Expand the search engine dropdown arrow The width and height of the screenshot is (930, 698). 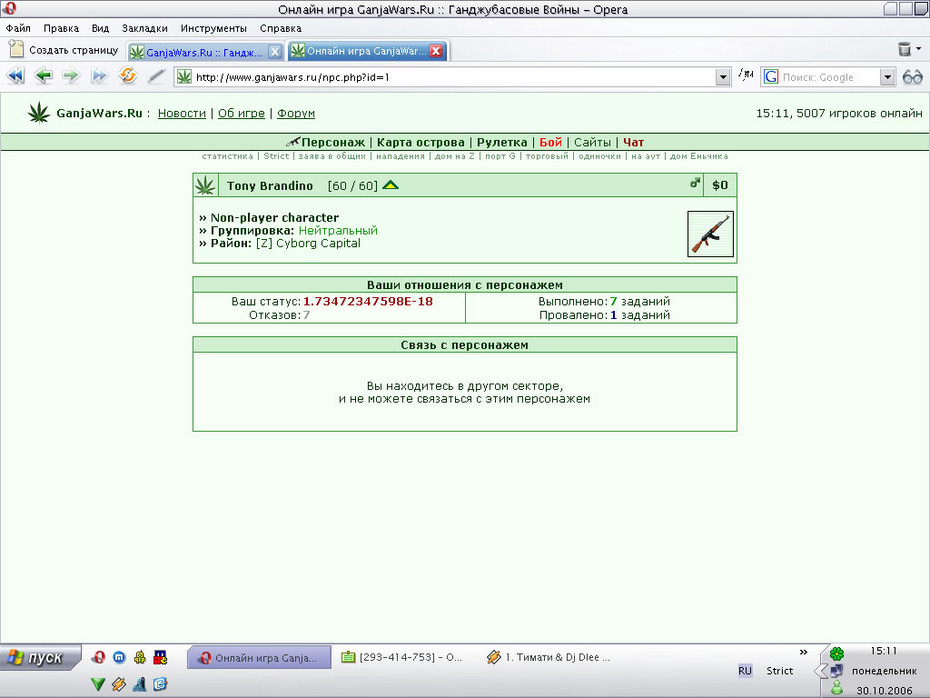887,77
